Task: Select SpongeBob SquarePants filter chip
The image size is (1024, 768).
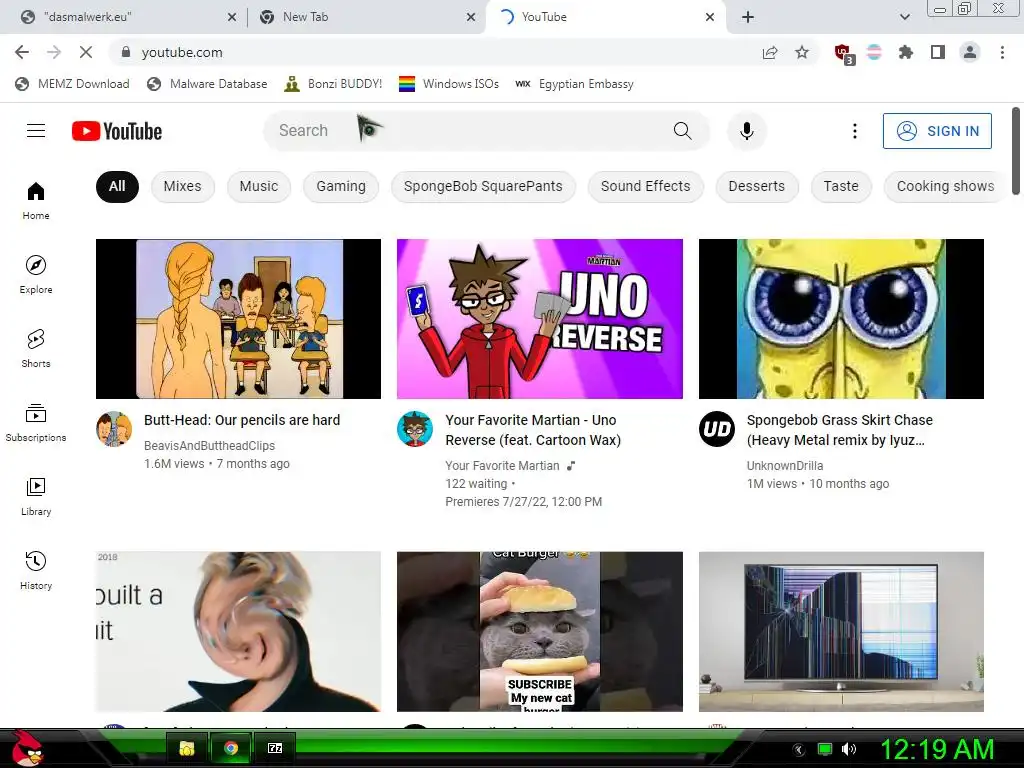Action: pyautogui.click(x=483, y=186)
